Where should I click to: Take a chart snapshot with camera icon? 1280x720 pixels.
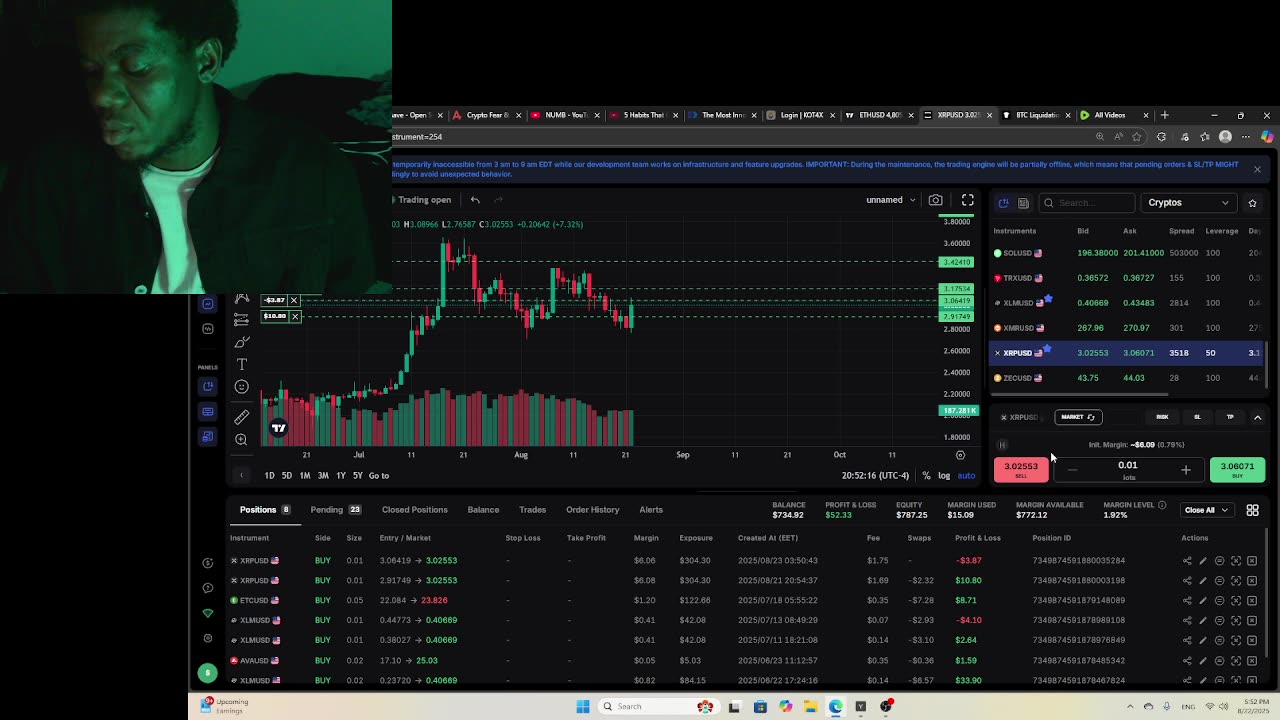(x=935, y=200)
